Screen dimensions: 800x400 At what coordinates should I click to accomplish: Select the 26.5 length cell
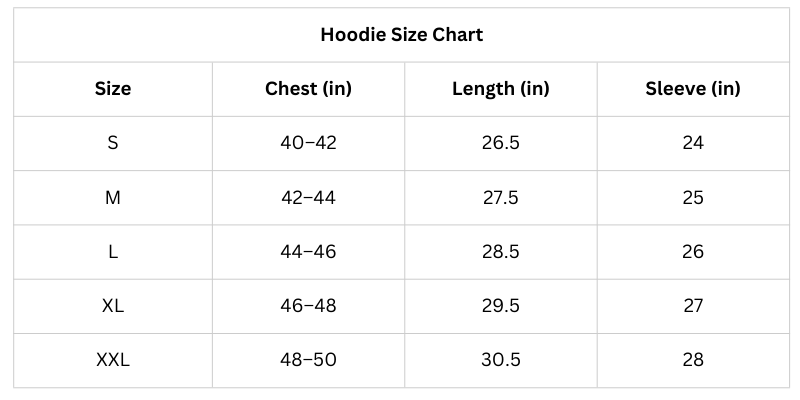(501, 143)
